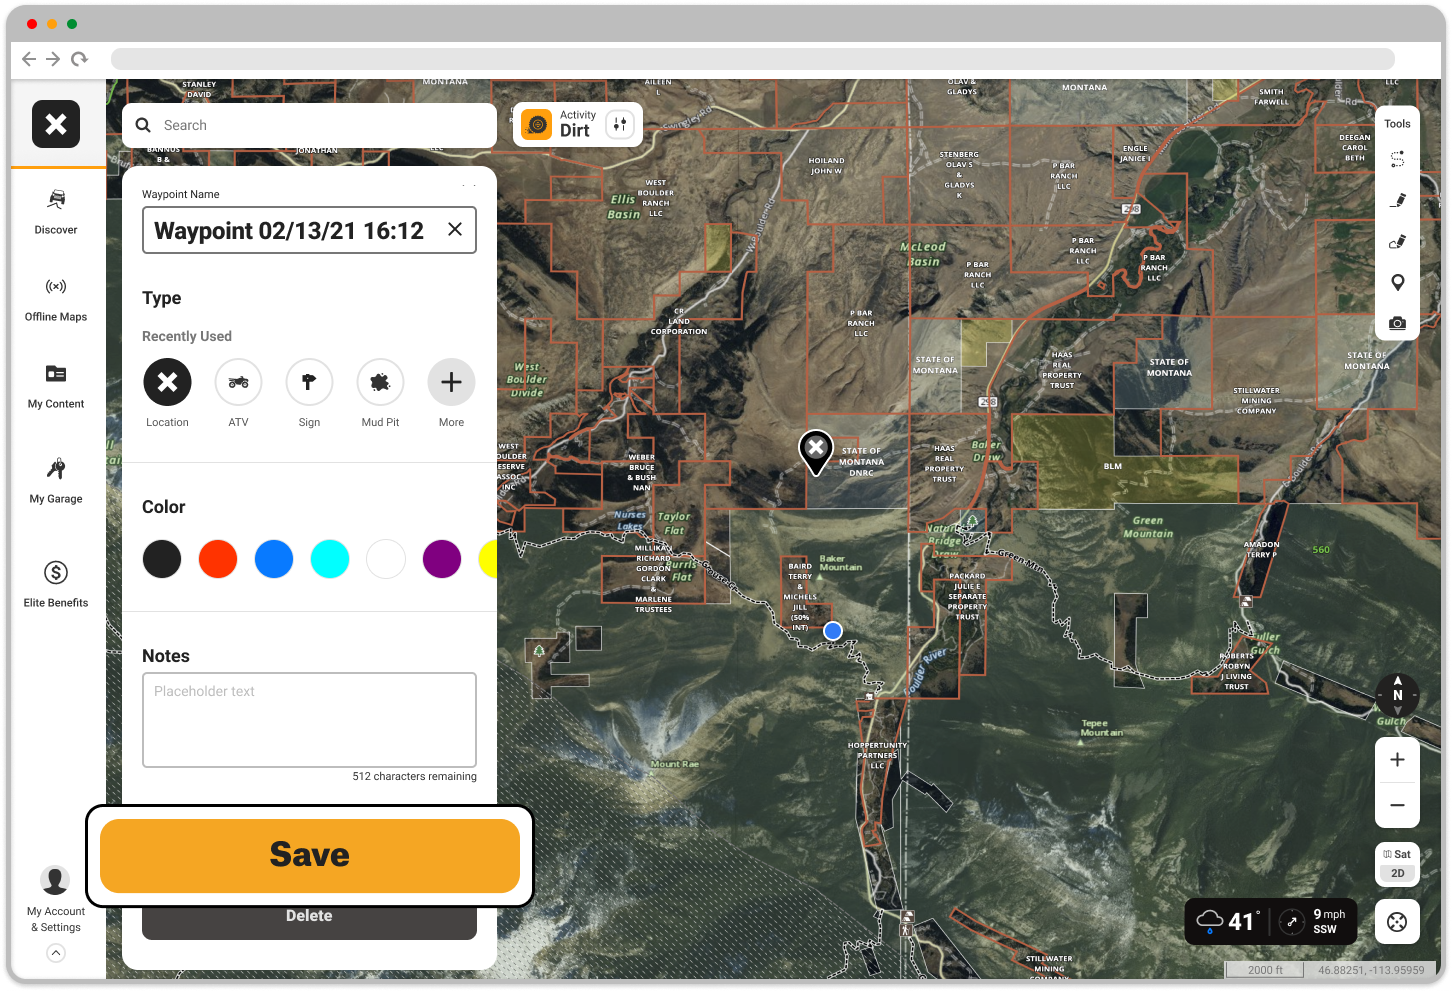Image resolution: width=1452 pixels, height=991 pixels.
Task: Pick the white color swatch
Action: point(386,559)
